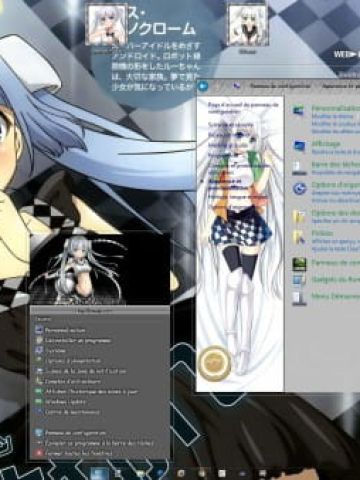Click the Polices heading link
Image resolution: width=360 pixels, height=480 pixels.
(x=322, y=233)
